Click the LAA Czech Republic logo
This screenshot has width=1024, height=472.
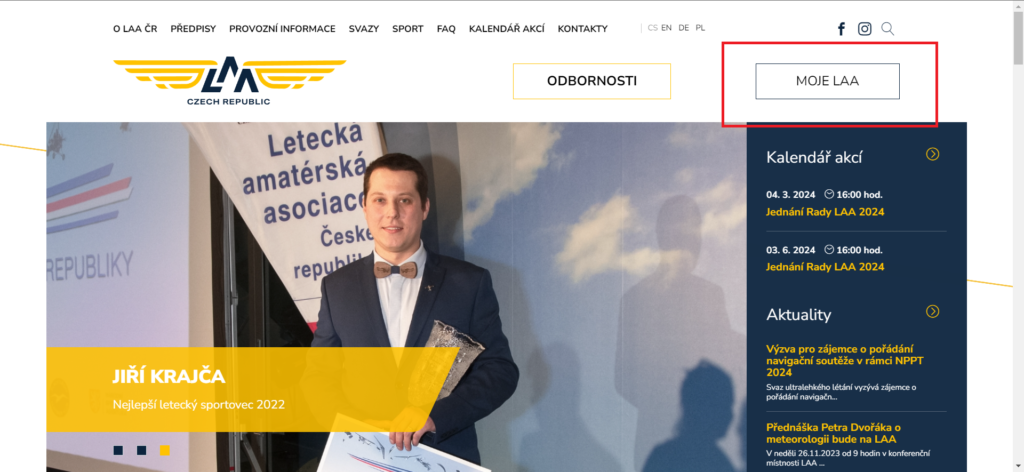tap(229, 81)
